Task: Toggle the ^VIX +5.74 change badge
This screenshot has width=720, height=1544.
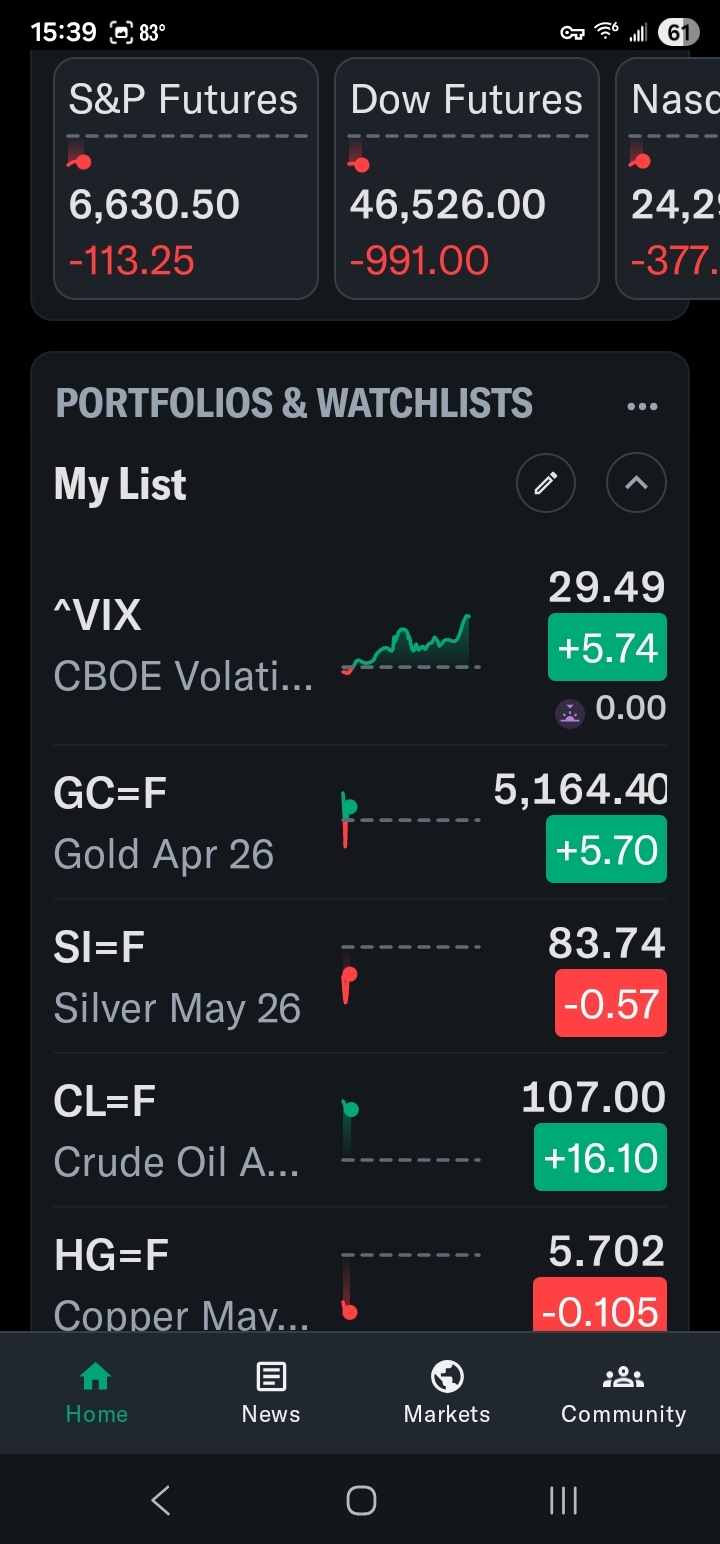Action: [x=607, y=648]
